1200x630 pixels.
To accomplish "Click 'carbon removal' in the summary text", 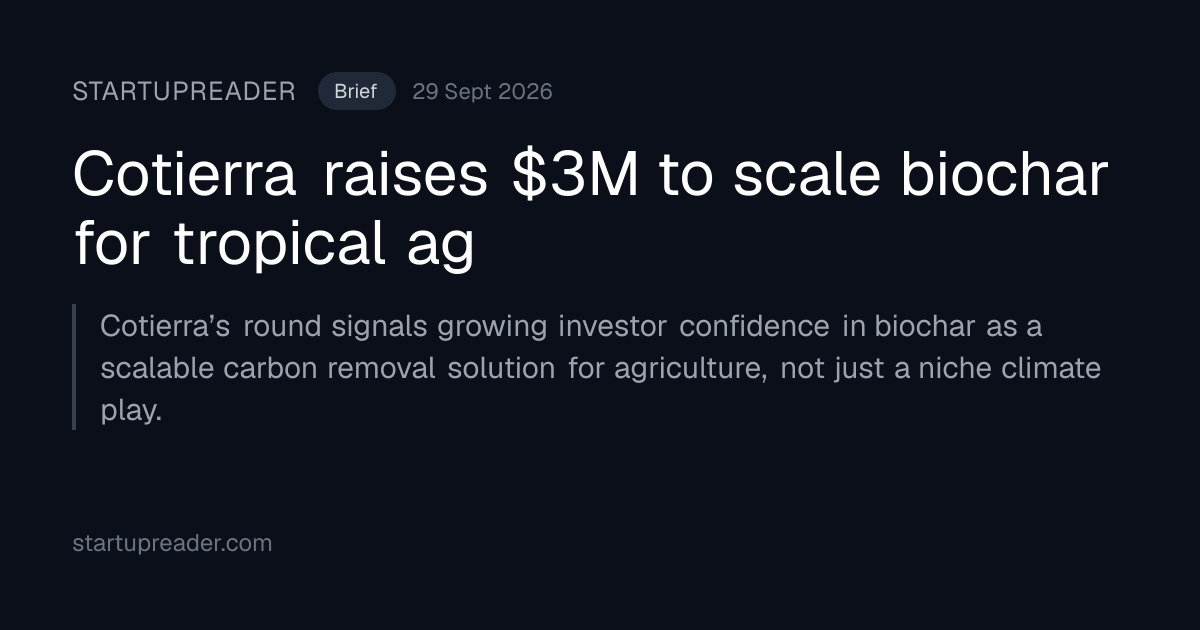I will [329, 368].
